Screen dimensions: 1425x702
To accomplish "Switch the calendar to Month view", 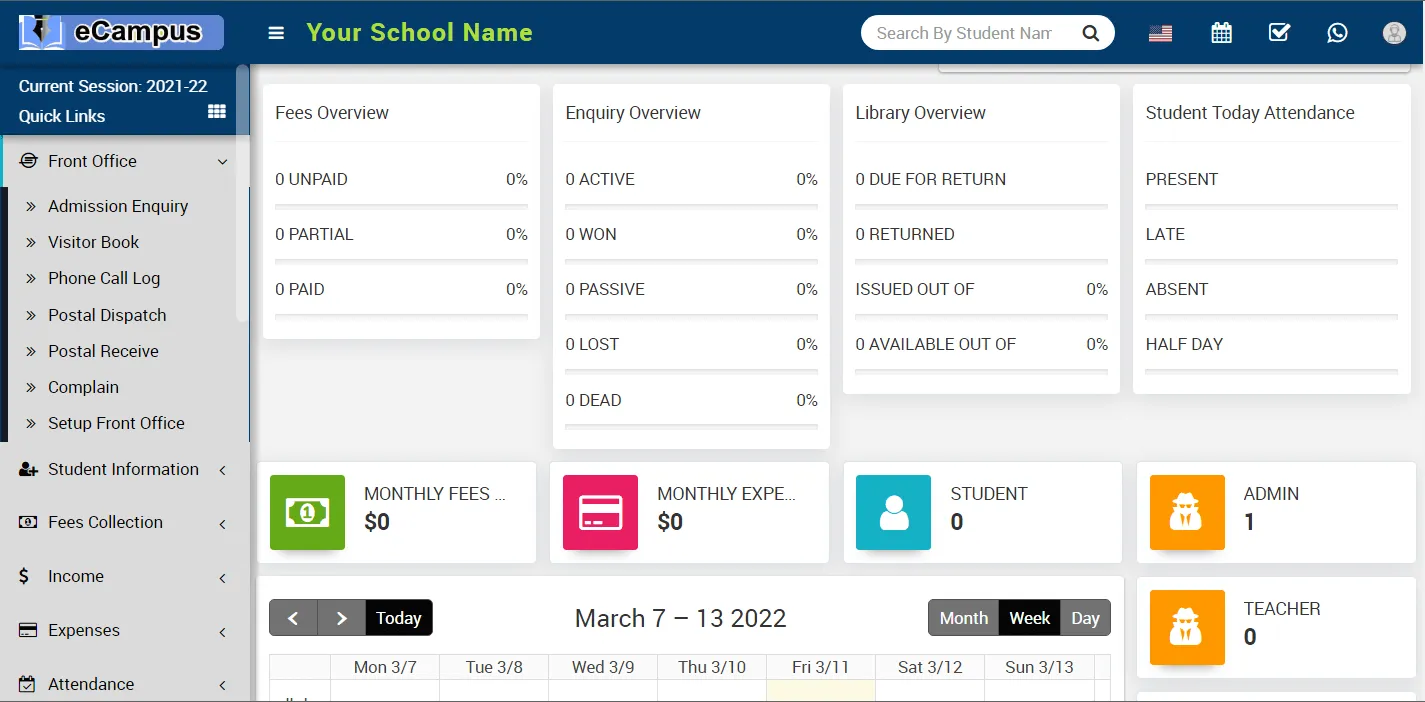I will (963, 618).
